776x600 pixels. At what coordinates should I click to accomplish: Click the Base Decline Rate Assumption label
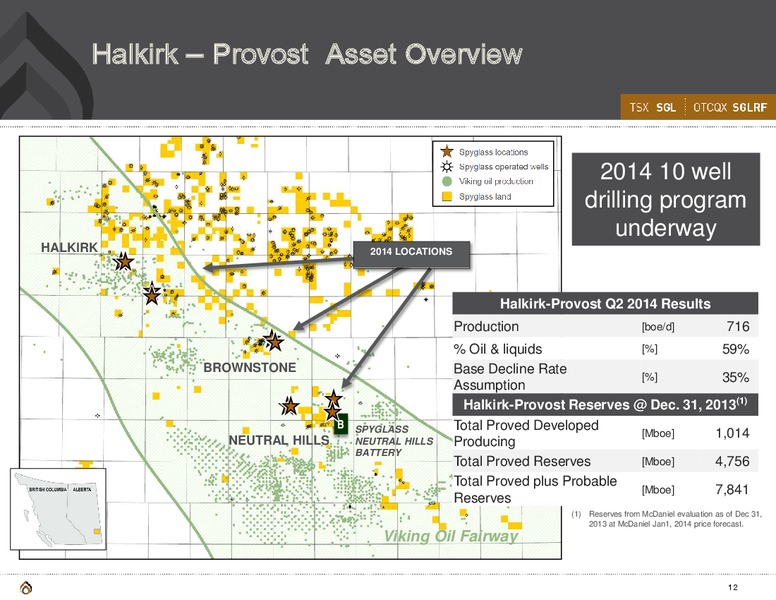[510, 377]
